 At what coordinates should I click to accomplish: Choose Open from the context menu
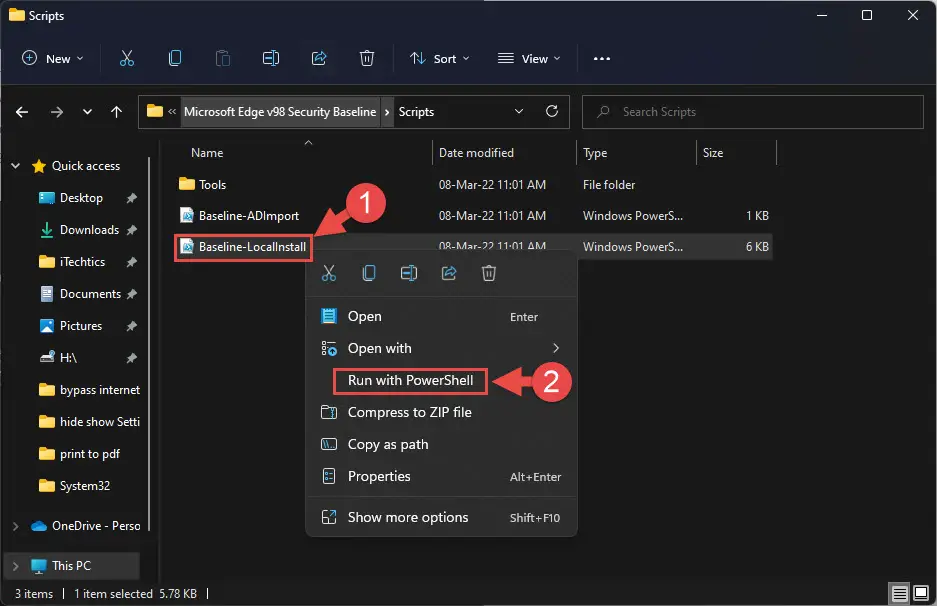441,316
